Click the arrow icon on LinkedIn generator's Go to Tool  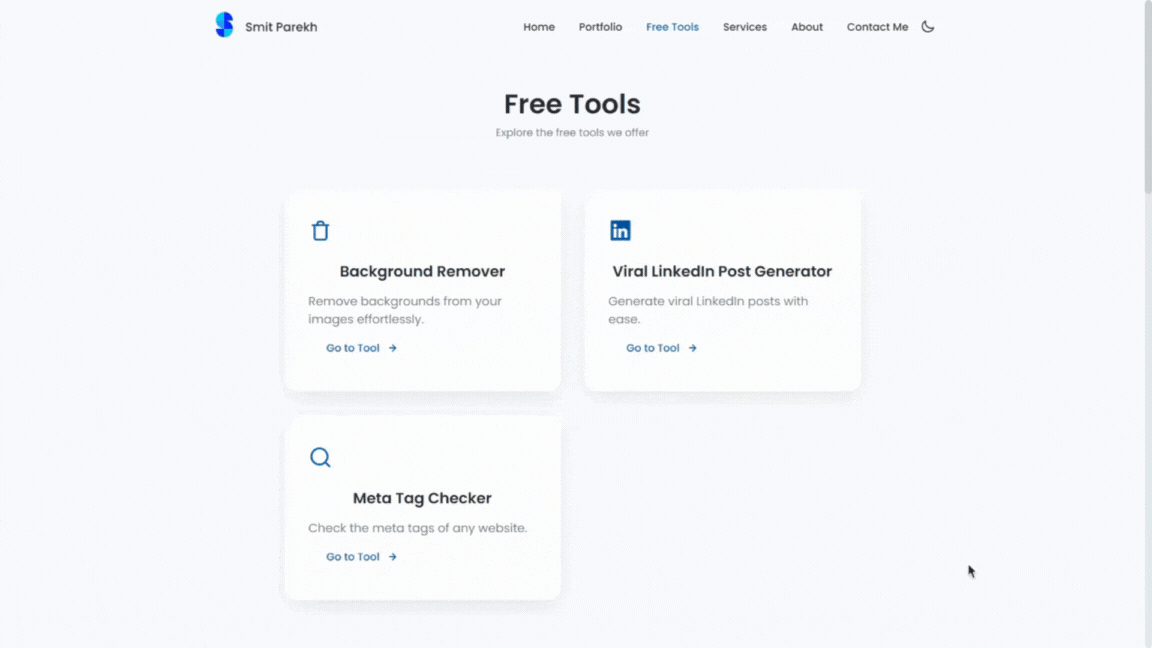point(691,348)
